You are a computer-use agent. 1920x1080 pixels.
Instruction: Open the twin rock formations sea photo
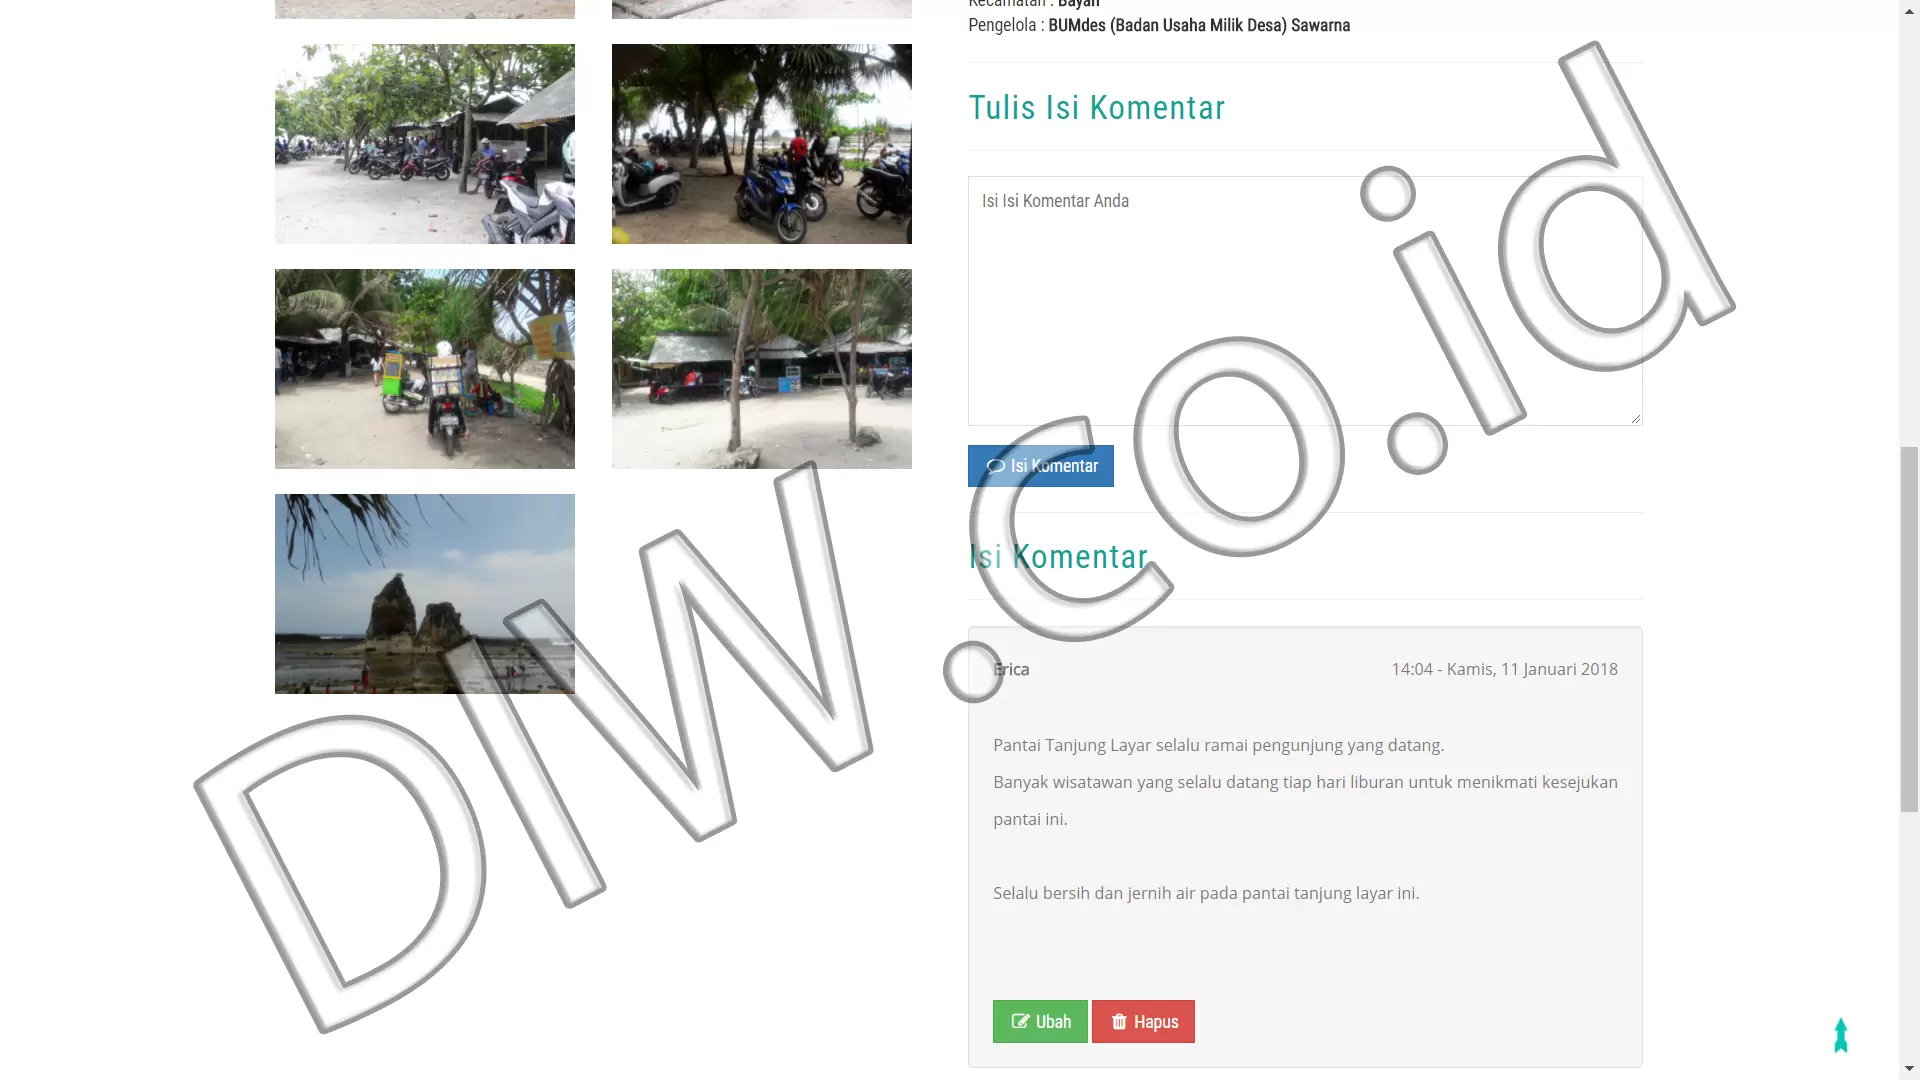coord(425,594)
